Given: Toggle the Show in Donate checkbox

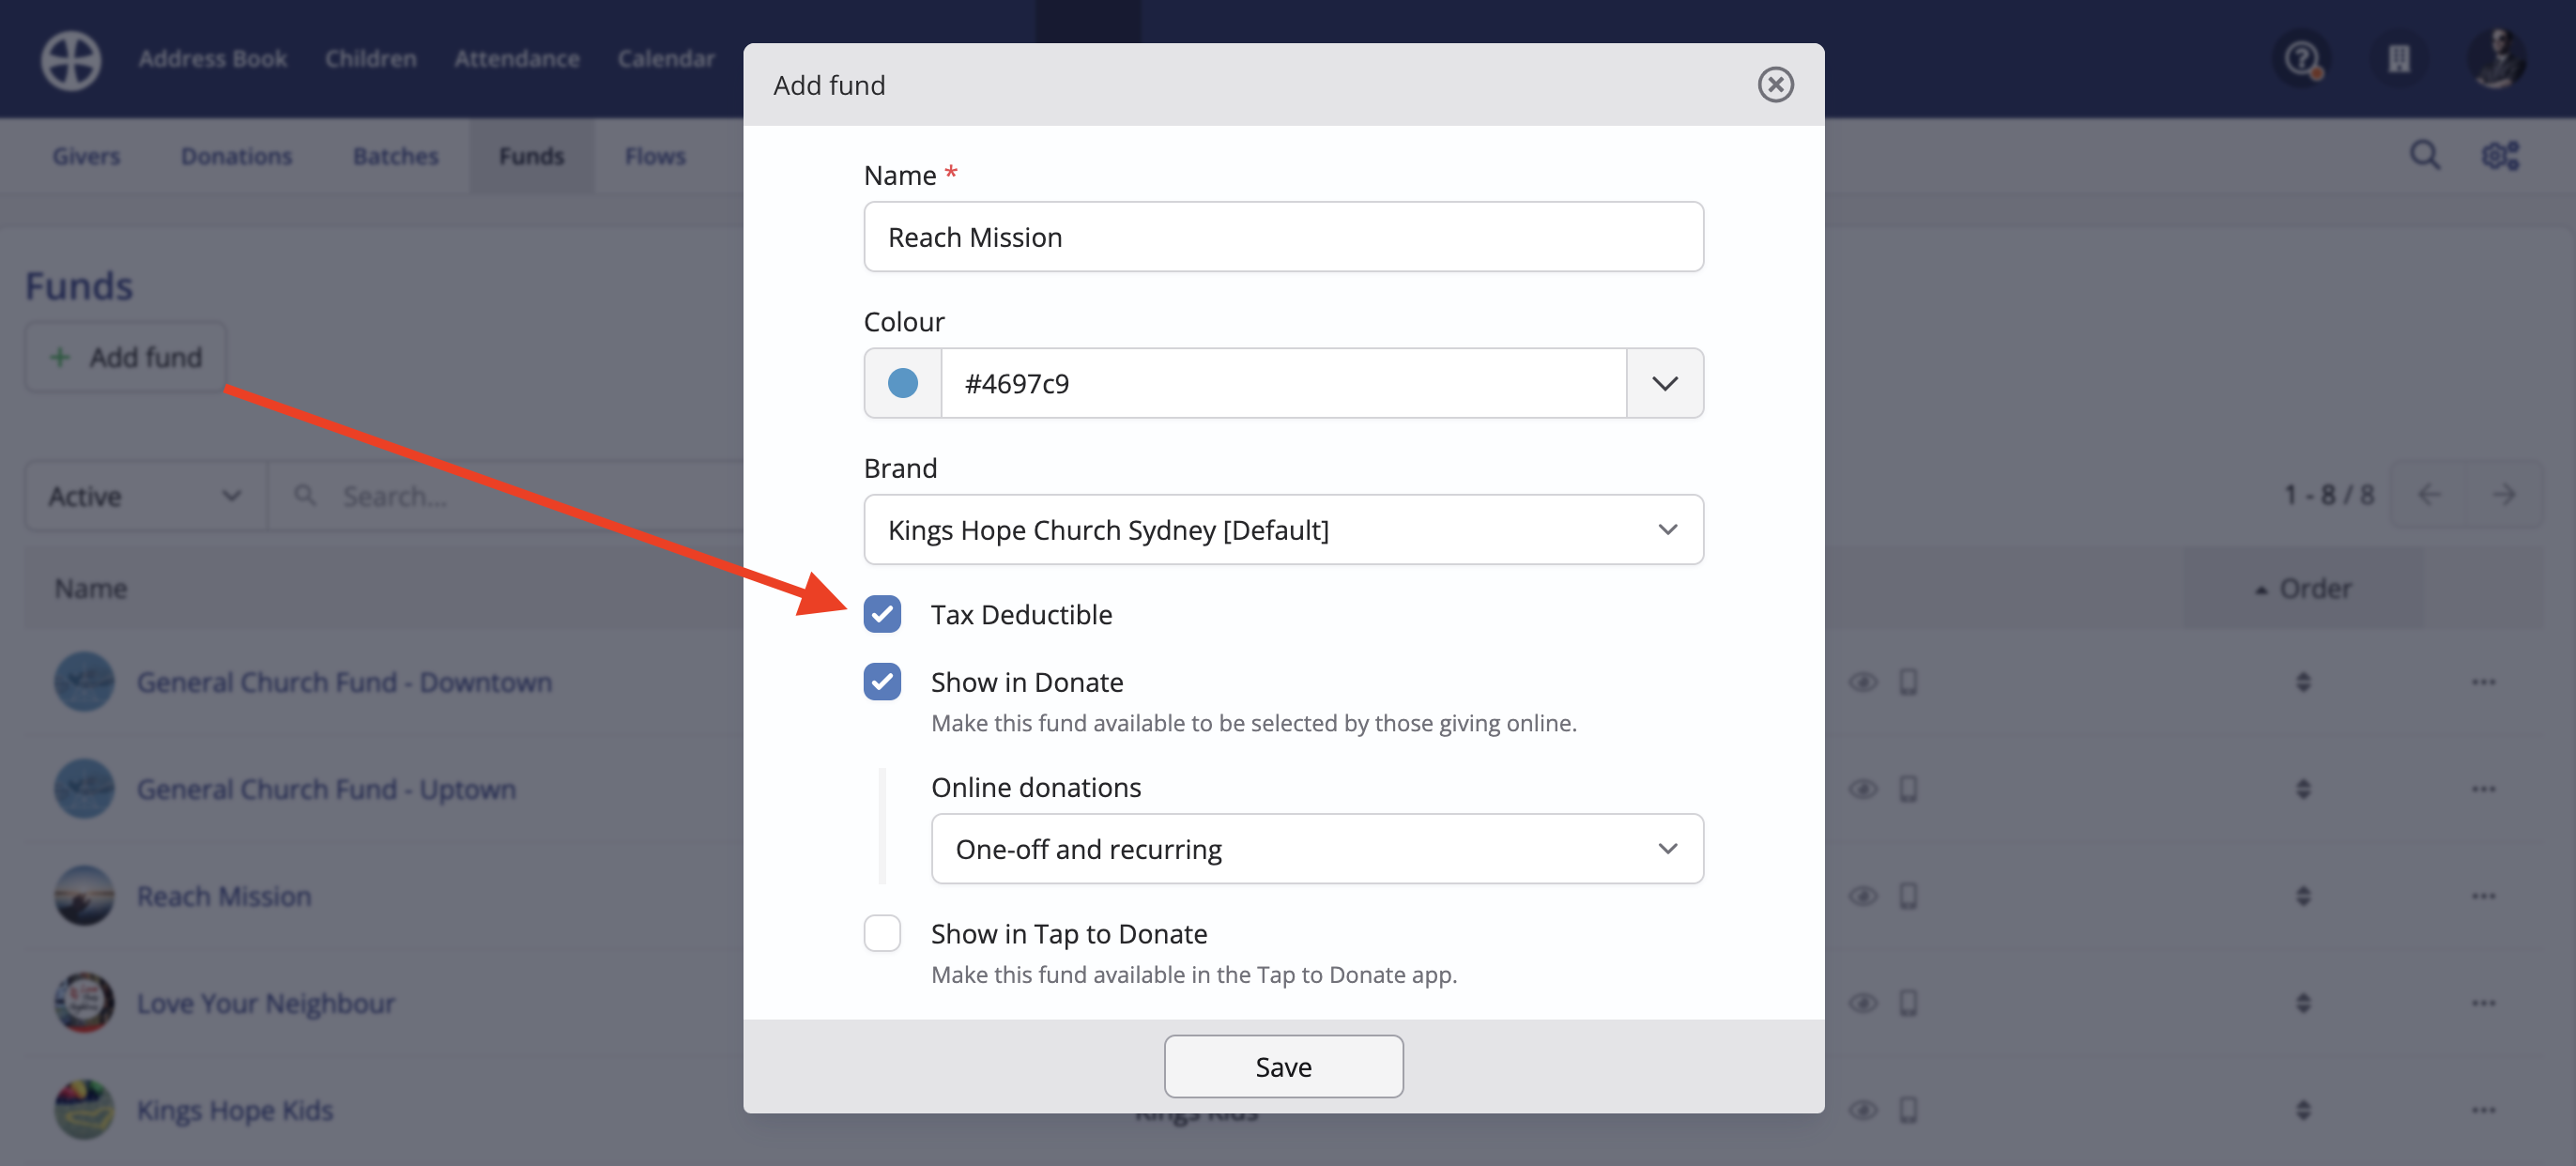Looking at the screenshot, I should (x=882, y=682).
